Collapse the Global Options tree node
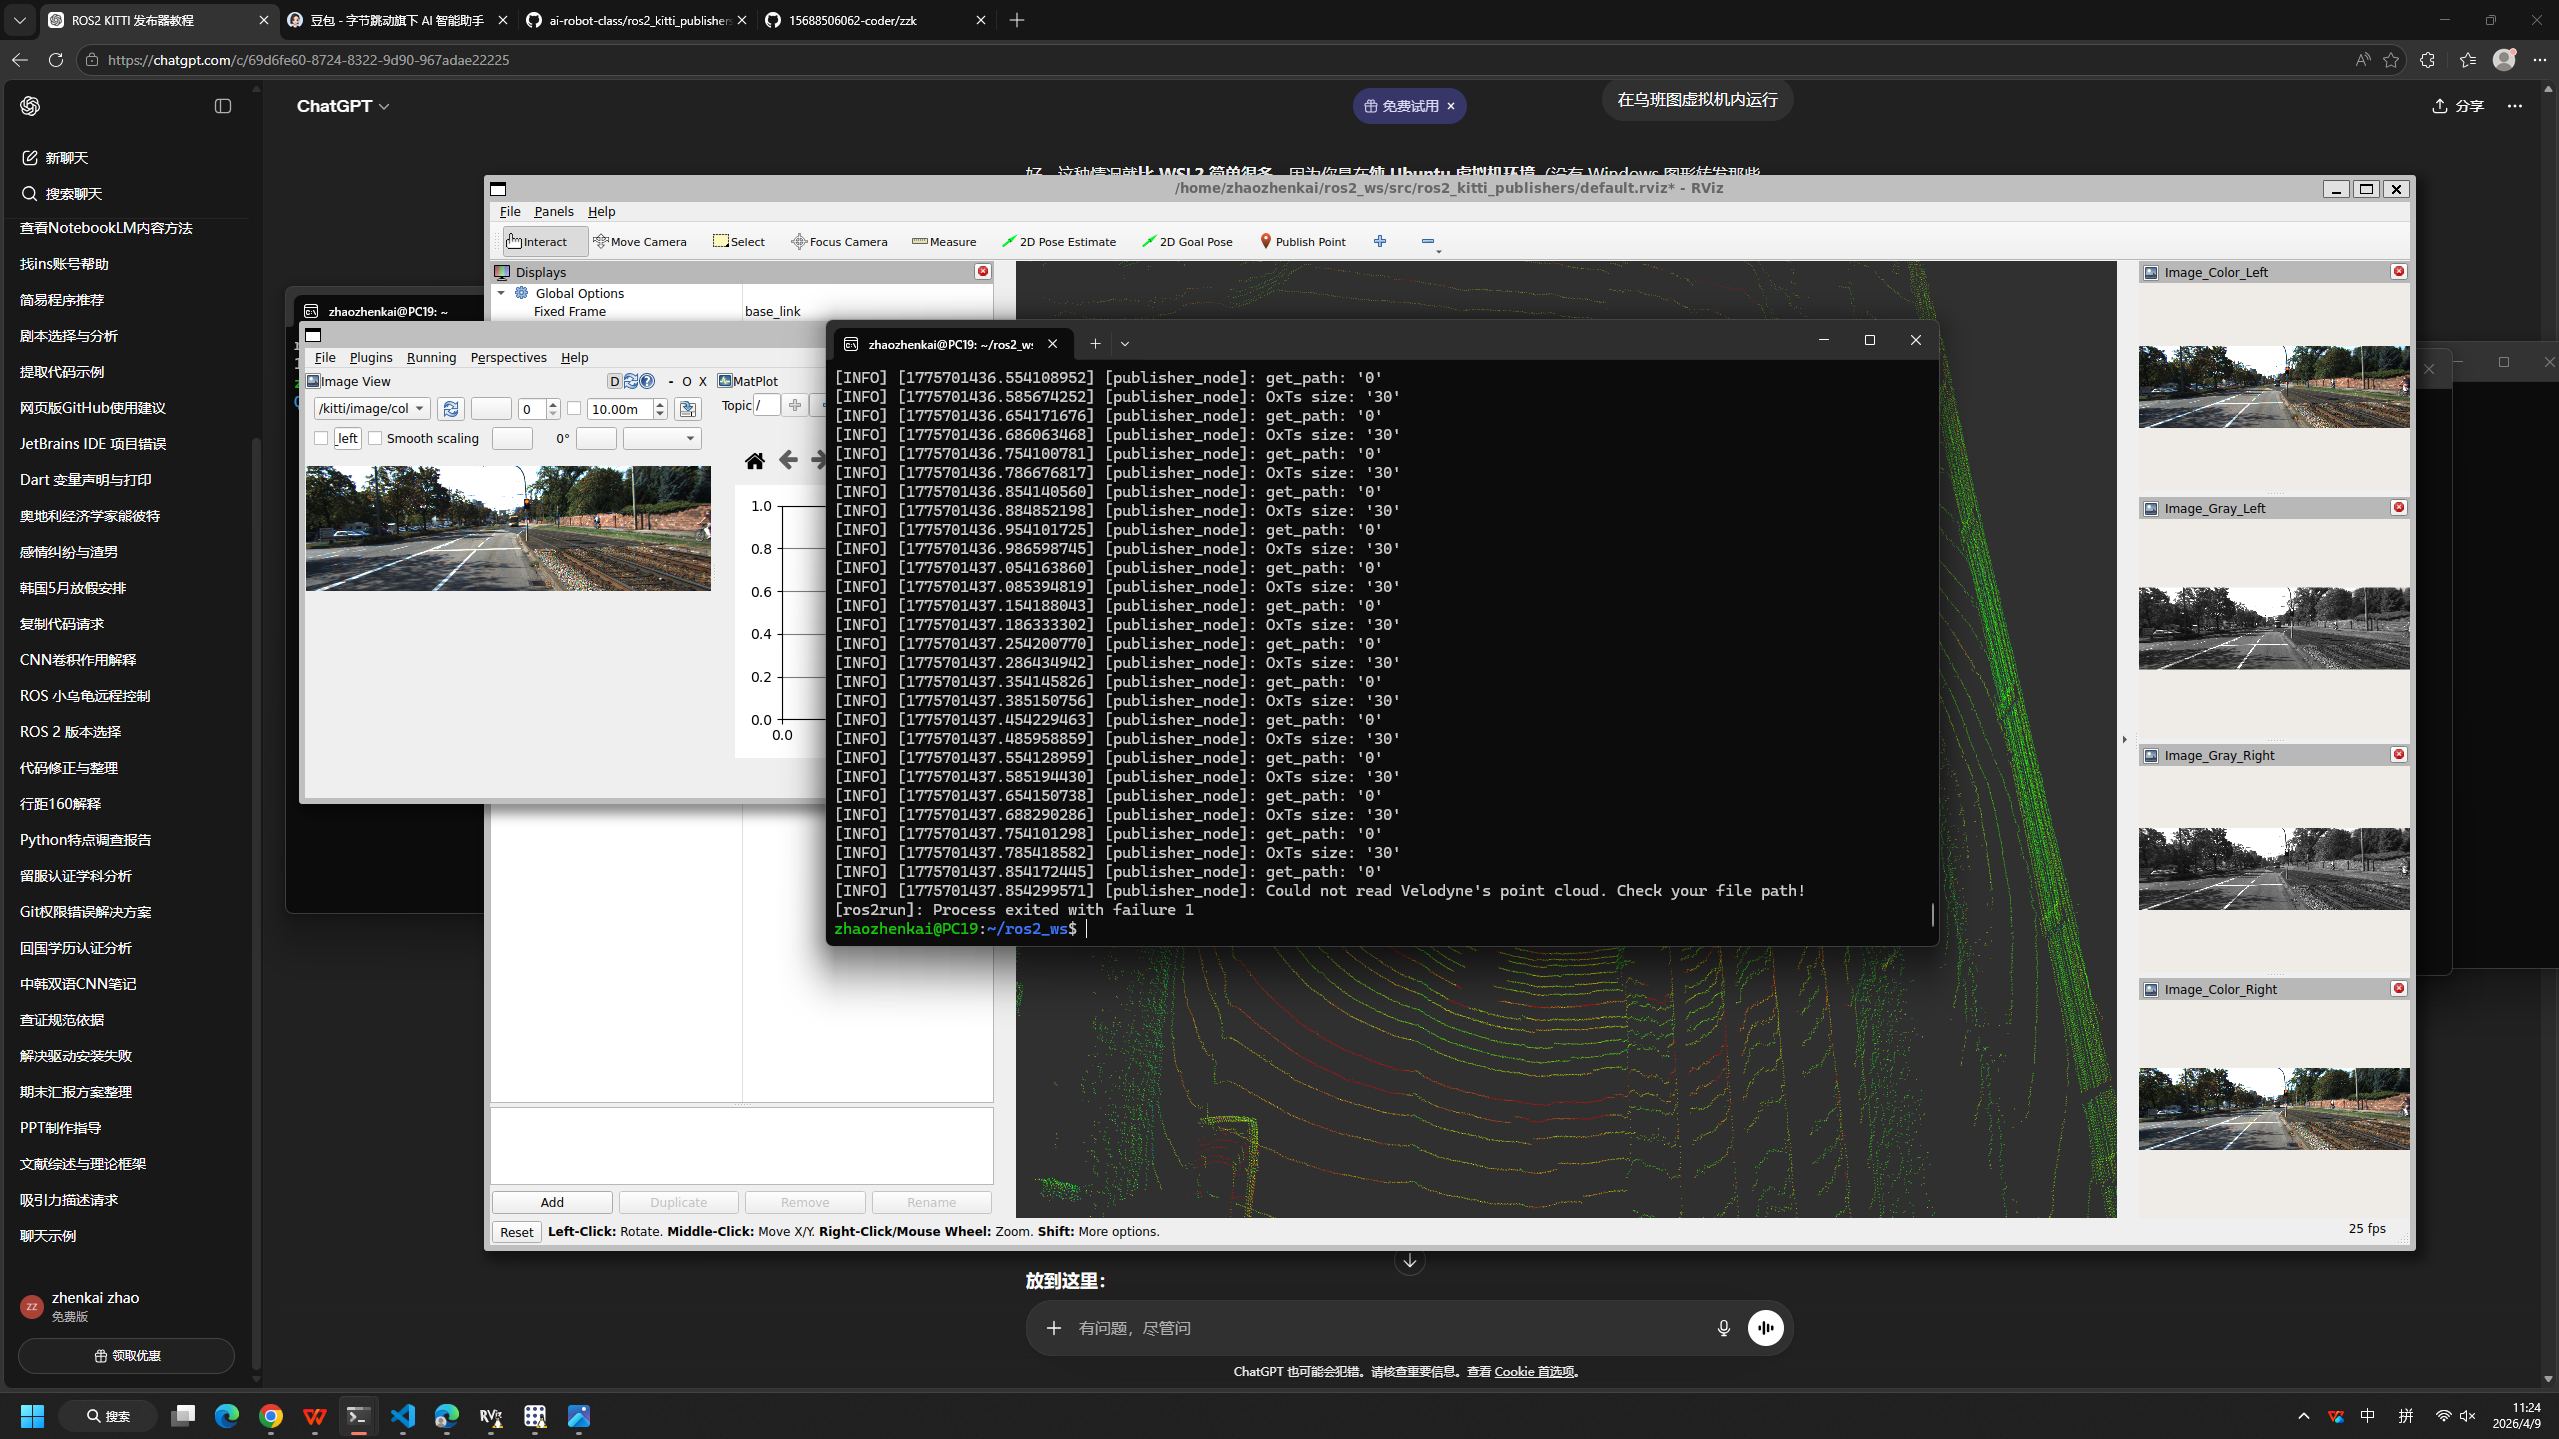 click(x=502, y=293)
